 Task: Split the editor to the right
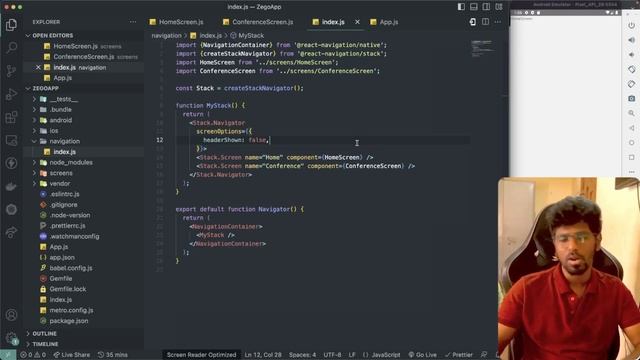click(485, 22)
